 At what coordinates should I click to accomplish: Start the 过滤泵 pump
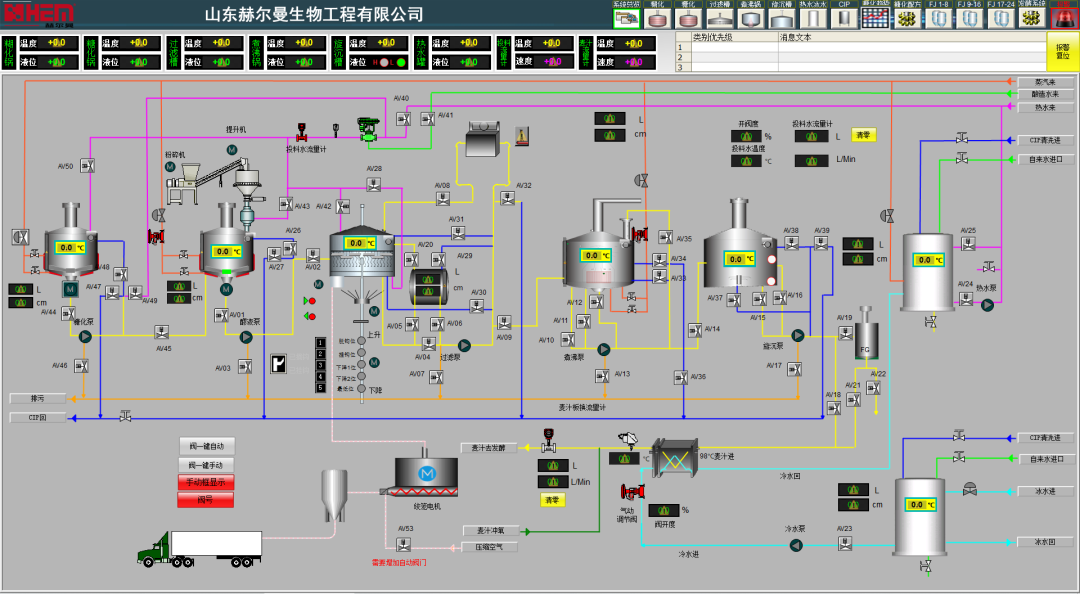(x=464, y=345)
